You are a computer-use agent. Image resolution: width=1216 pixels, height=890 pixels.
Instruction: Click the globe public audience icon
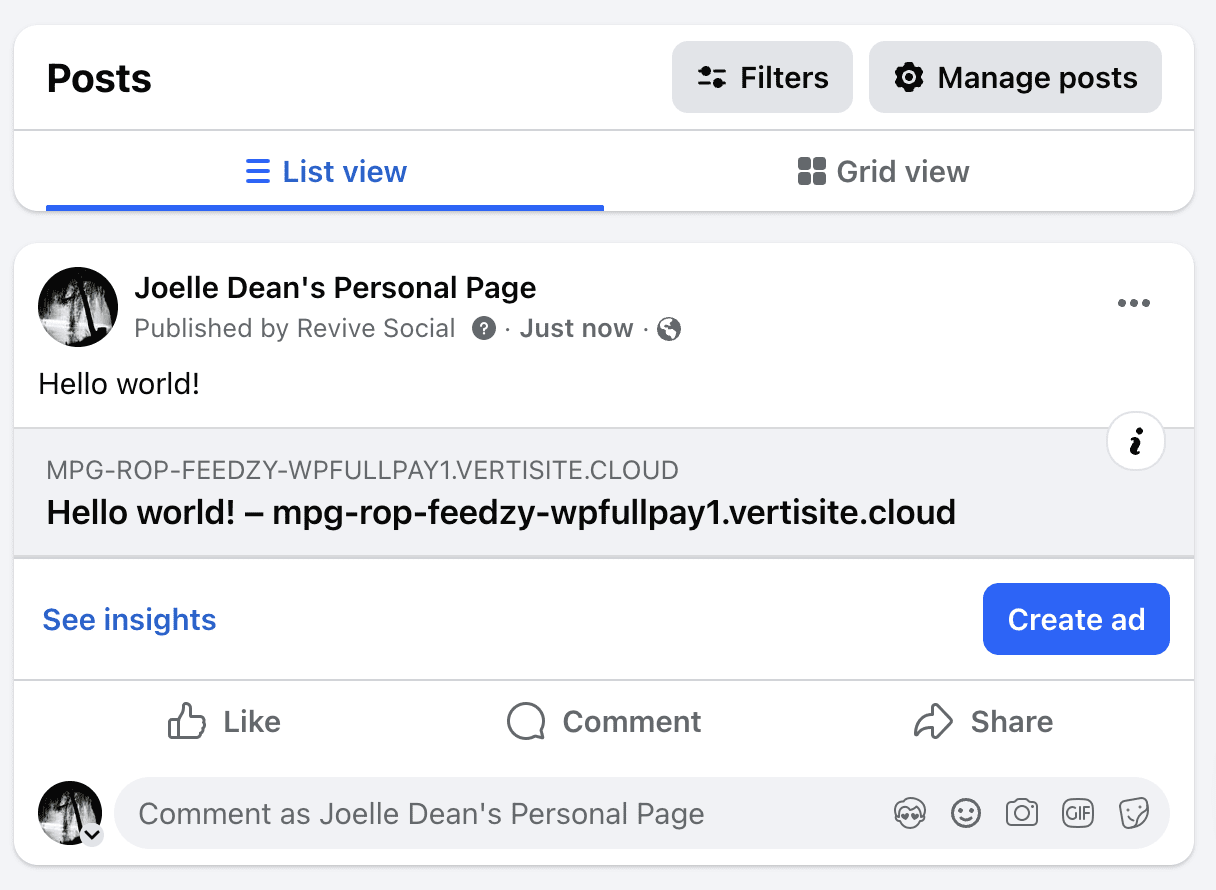pyautogui.click(x=669, y=329)
